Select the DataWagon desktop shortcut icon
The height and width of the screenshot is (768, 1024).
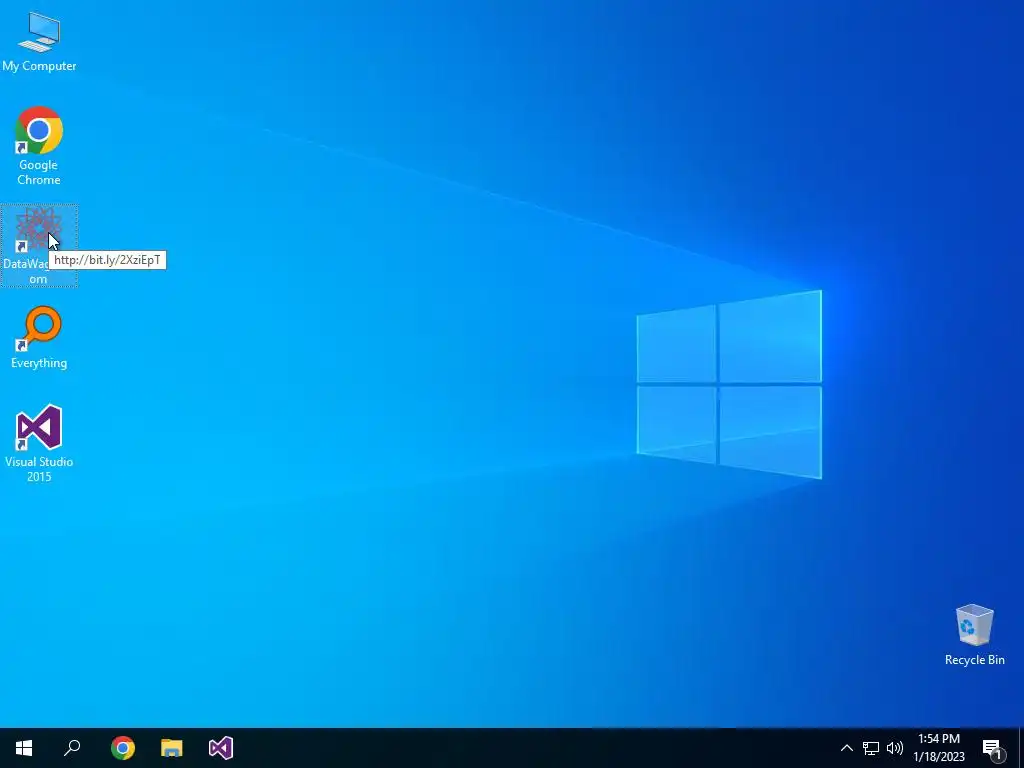39,245
